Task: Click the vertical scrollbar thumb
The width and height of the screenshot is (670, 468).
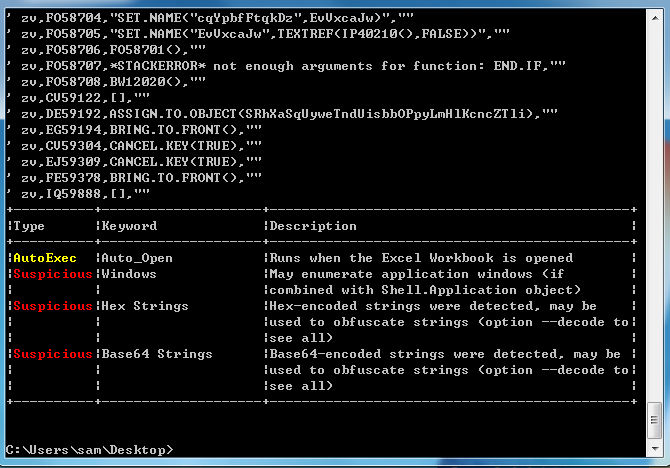Action: point(655,420)
